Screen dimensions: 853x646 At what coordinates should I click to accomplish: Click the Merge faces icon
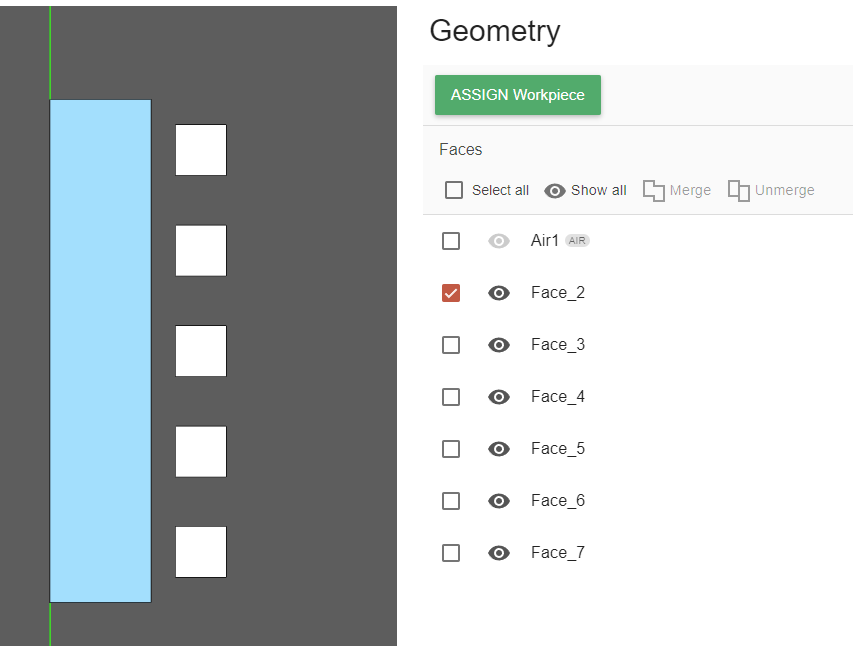[654, 190]
